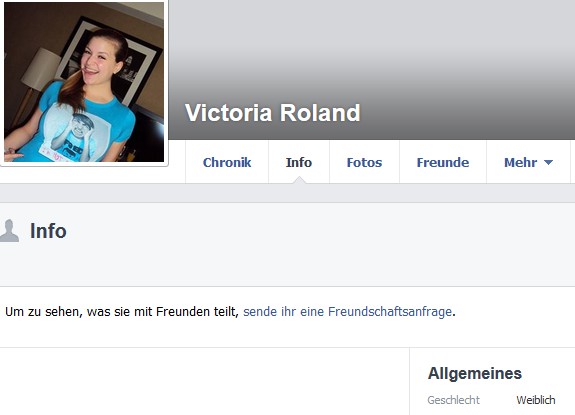Screen dimensions: 575x415
Task: Expand the Mehr dropdown menu
Action: pyautogui.click(x=528, y=162)
